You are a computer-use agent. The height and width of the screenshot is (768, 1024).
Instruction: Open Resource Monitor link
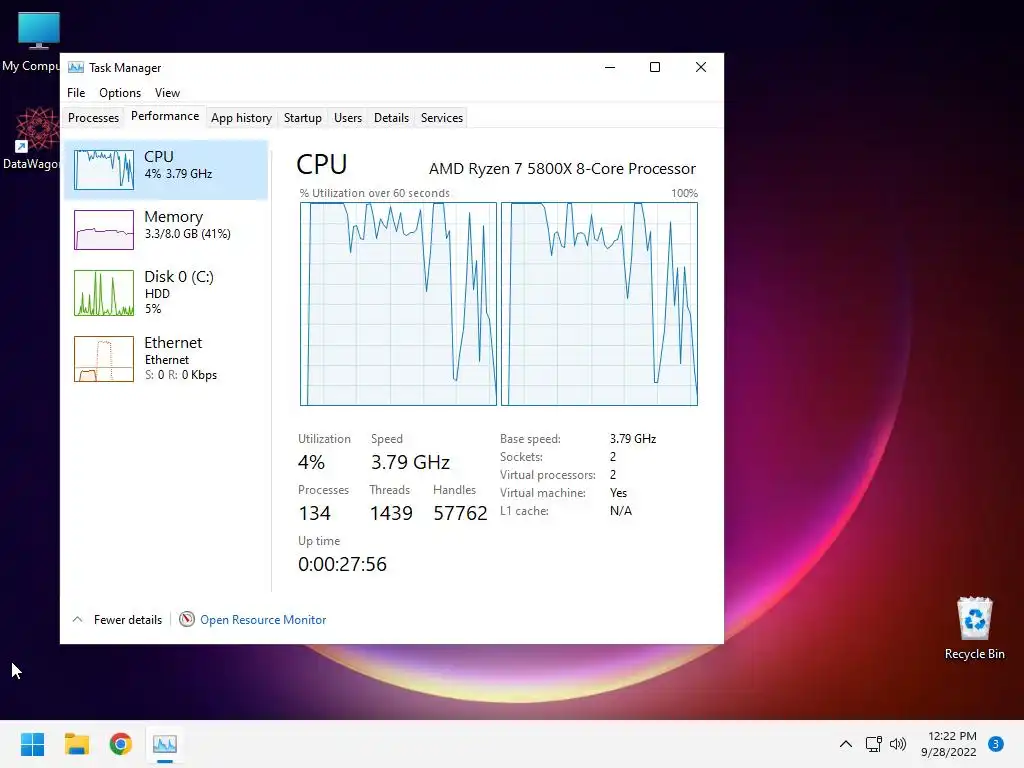pos(263,620)
